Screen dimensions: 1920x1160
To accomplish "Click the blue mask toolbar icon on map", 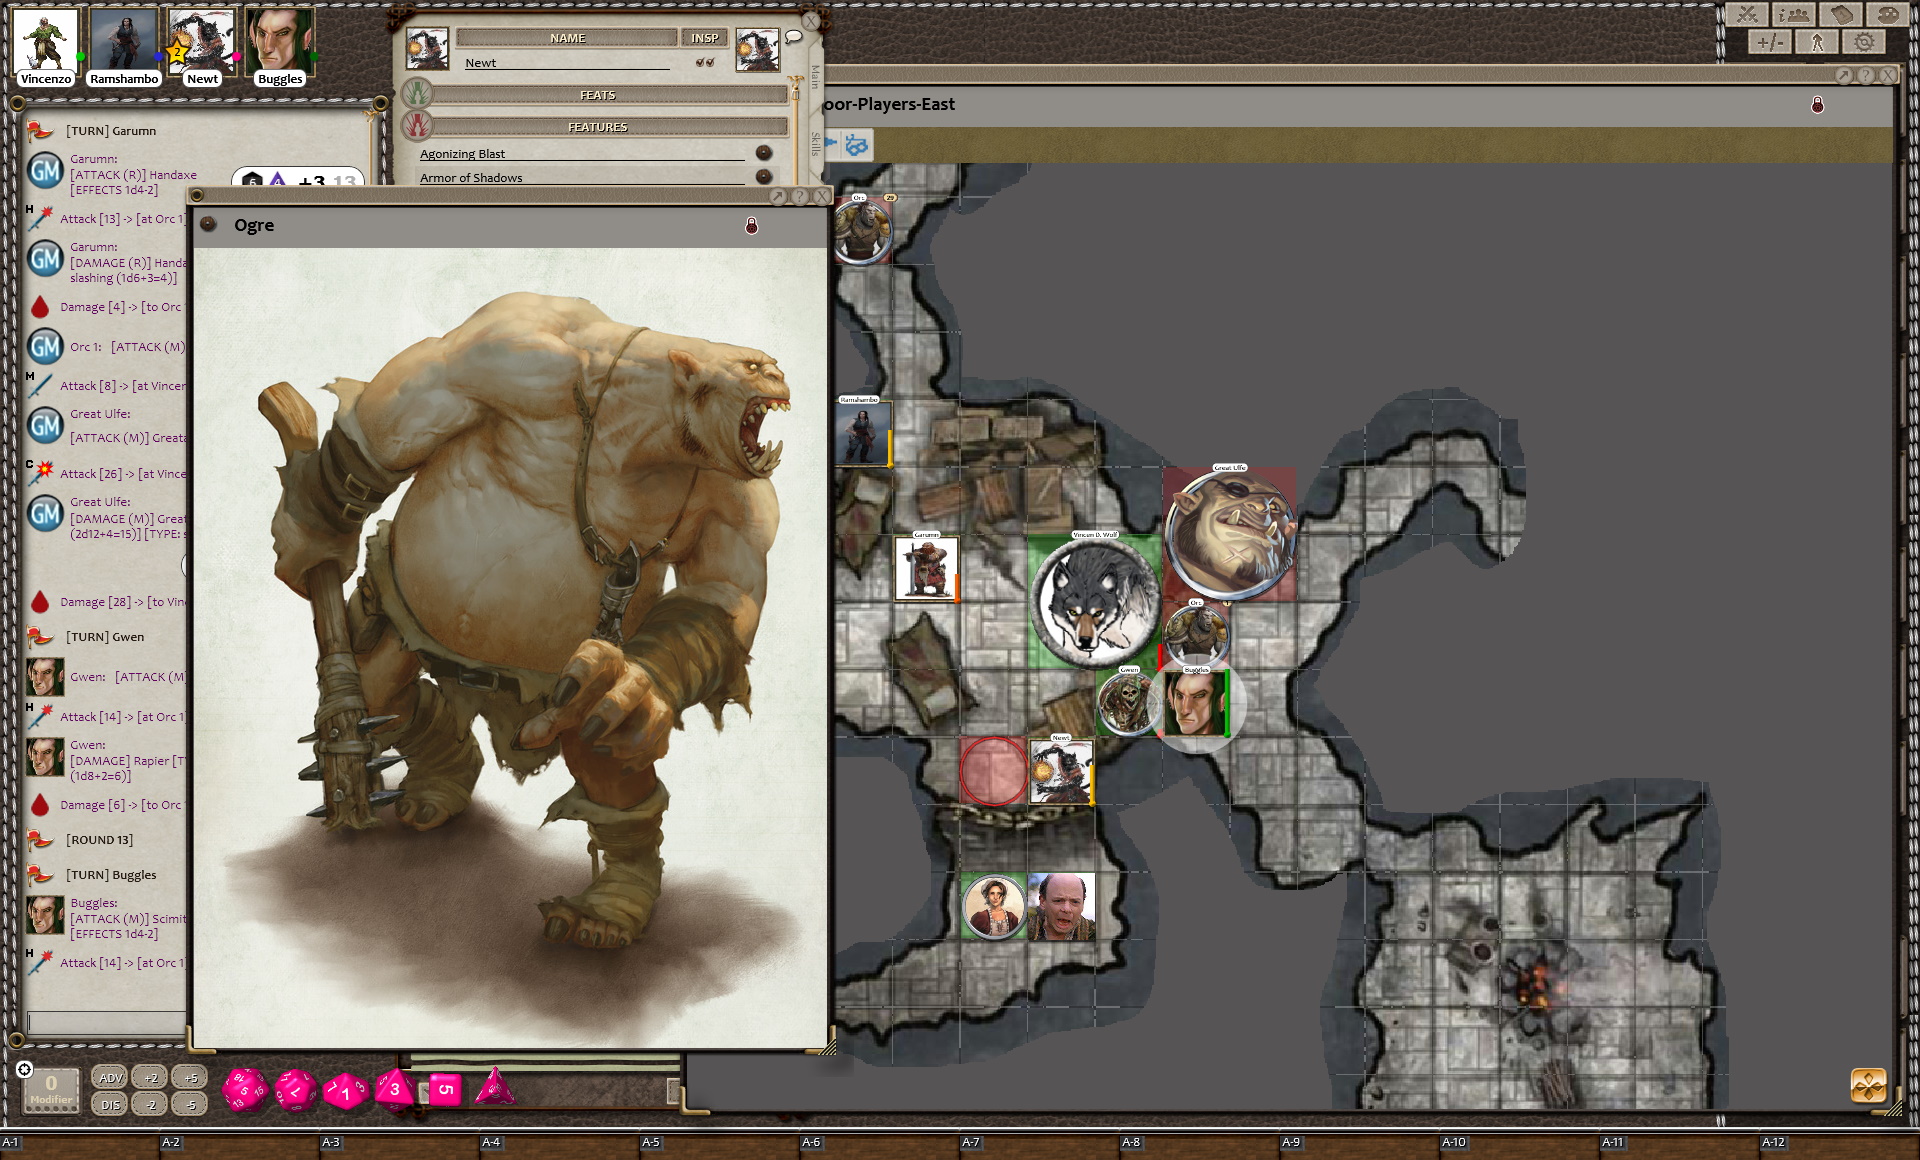I will coord(856,146).
